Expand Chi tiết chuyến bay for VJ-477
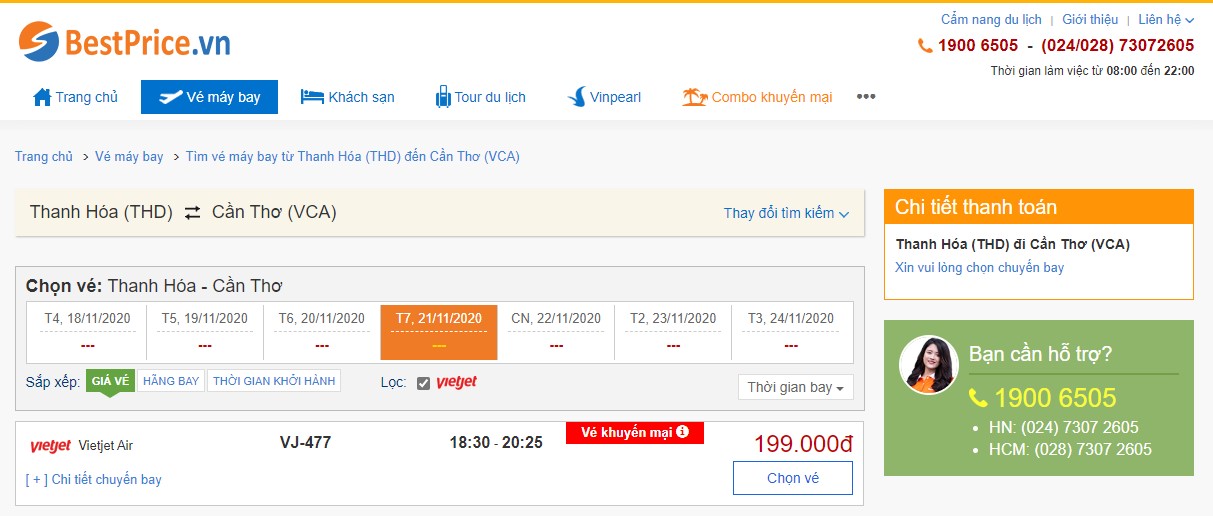 [x=94, y=479]
